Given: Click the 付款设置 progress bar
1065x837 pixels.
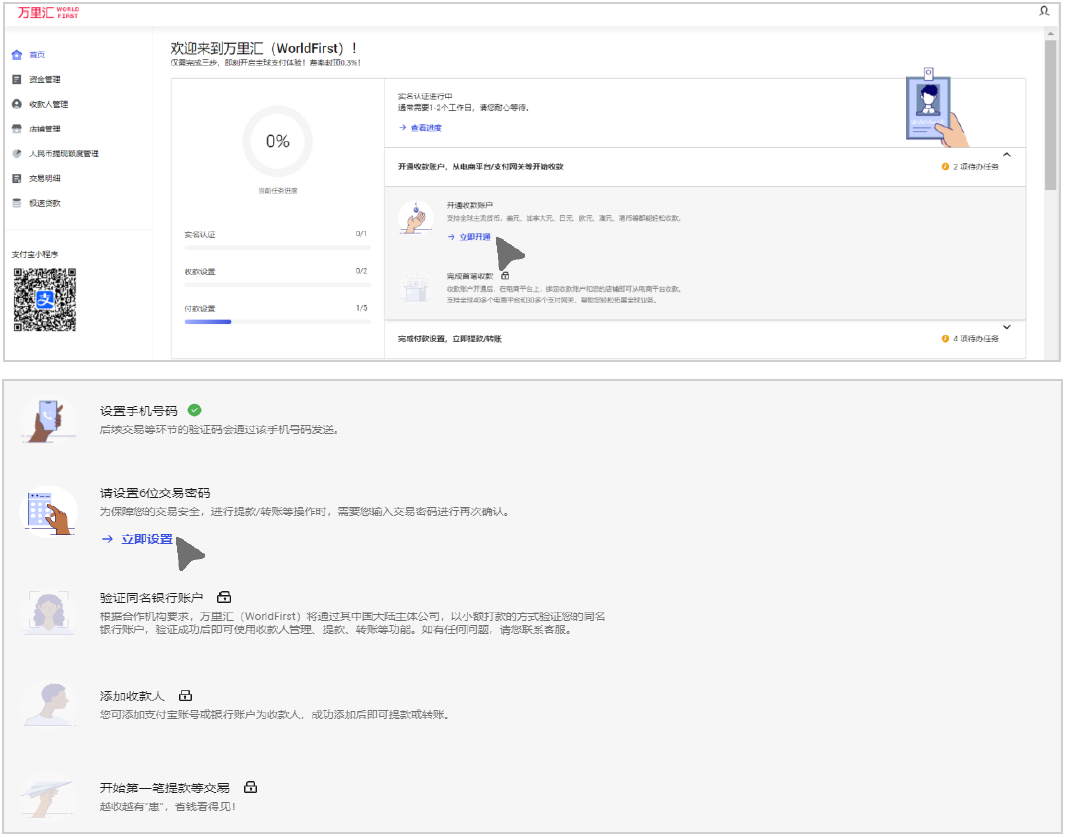Looking at the screenshot, I should [277, 321].
